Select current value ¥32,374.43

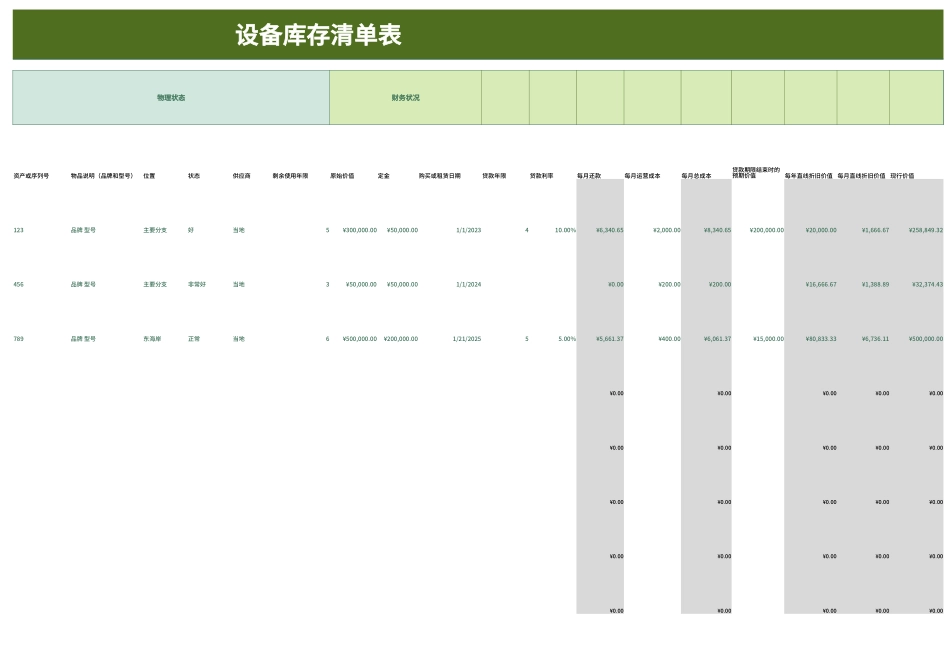point(928,284)
